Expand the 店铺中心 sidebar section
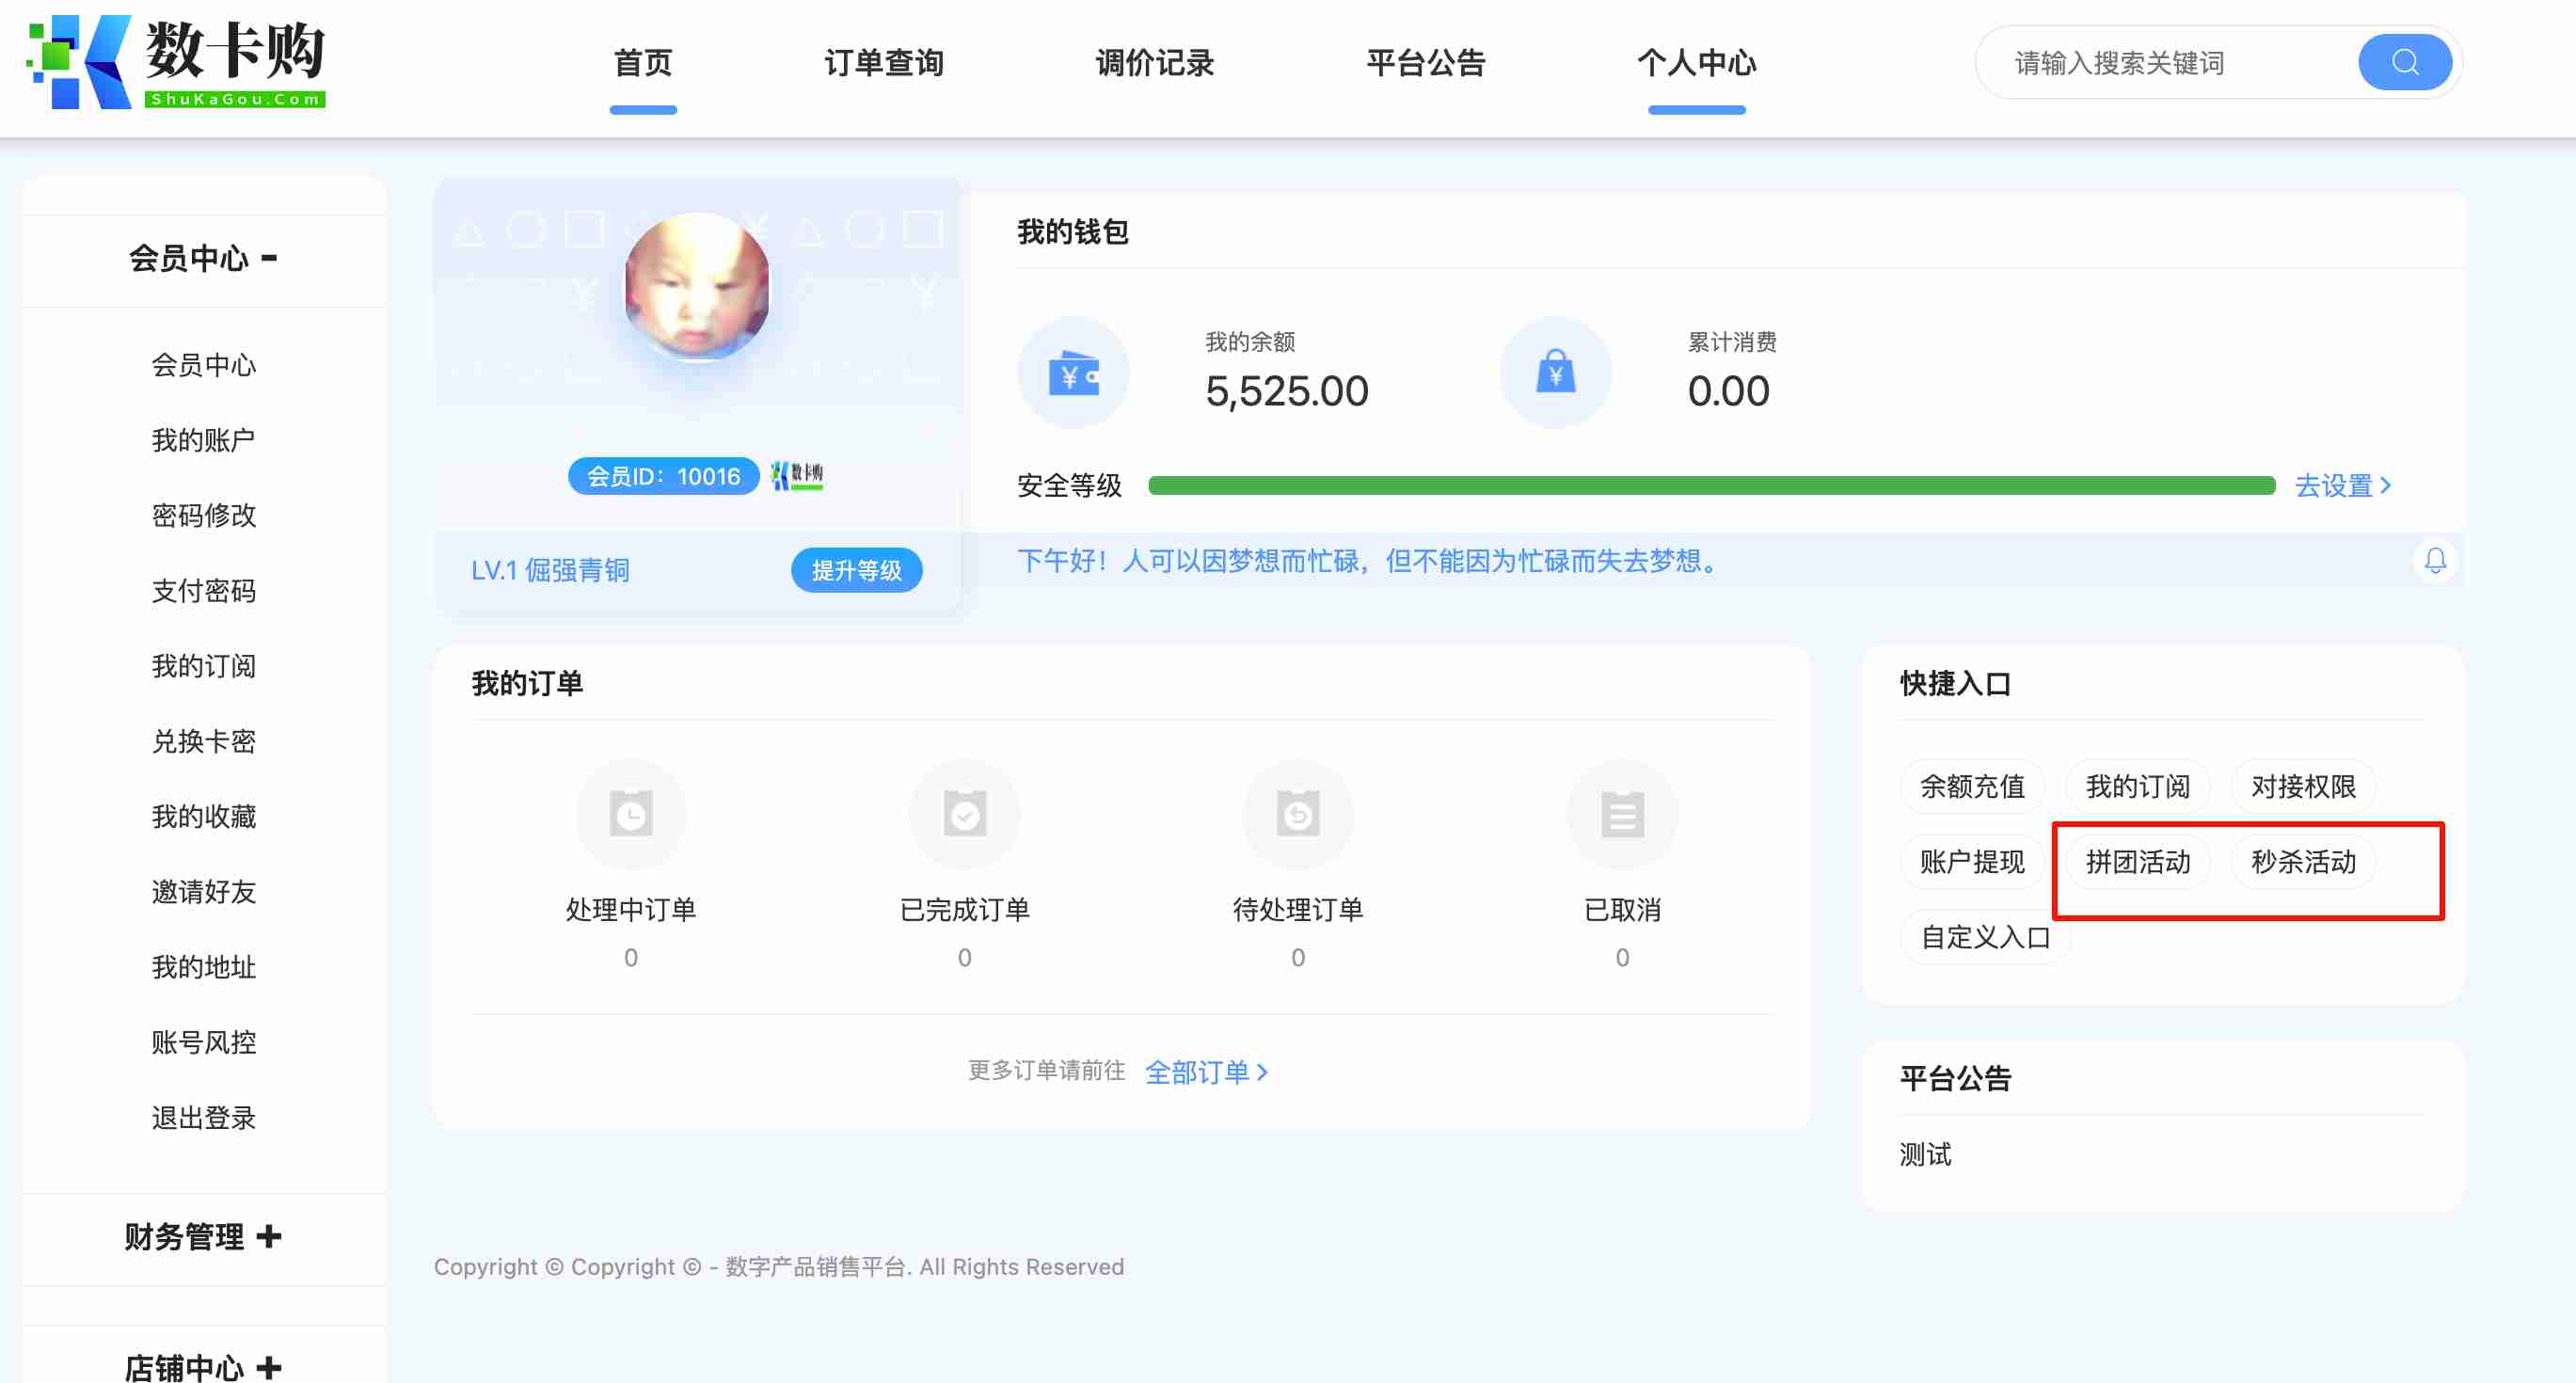 click(203, 1366)
